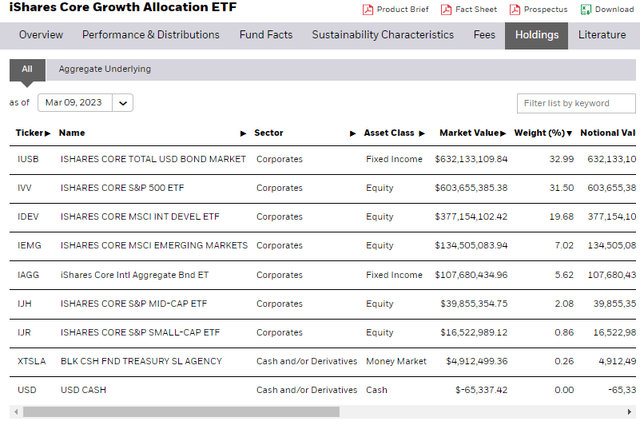Click the horizontal scrollbar thumb
This screenshot has width=640, height=421.
[x=181, y=412]
